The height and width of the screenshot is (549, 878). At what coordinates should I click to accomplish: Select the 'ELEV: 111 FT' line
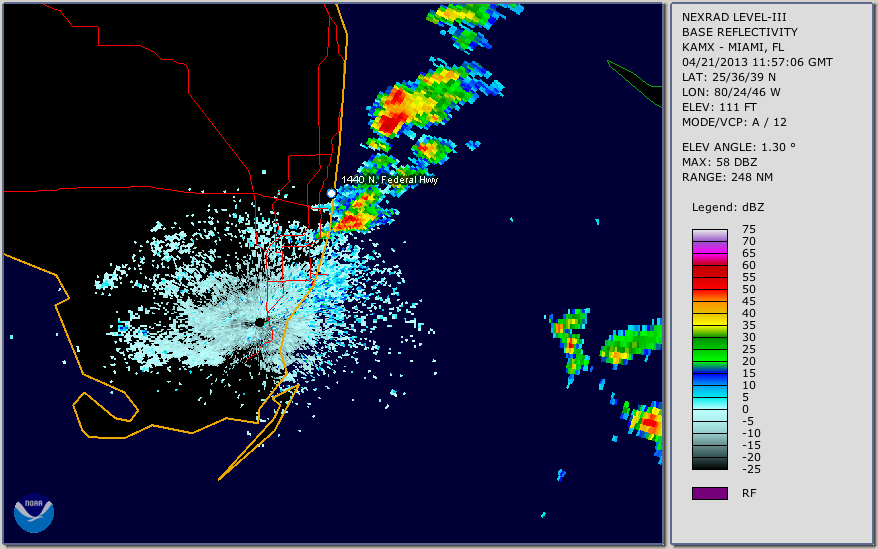pyautogui.click(x=719, y=107)
